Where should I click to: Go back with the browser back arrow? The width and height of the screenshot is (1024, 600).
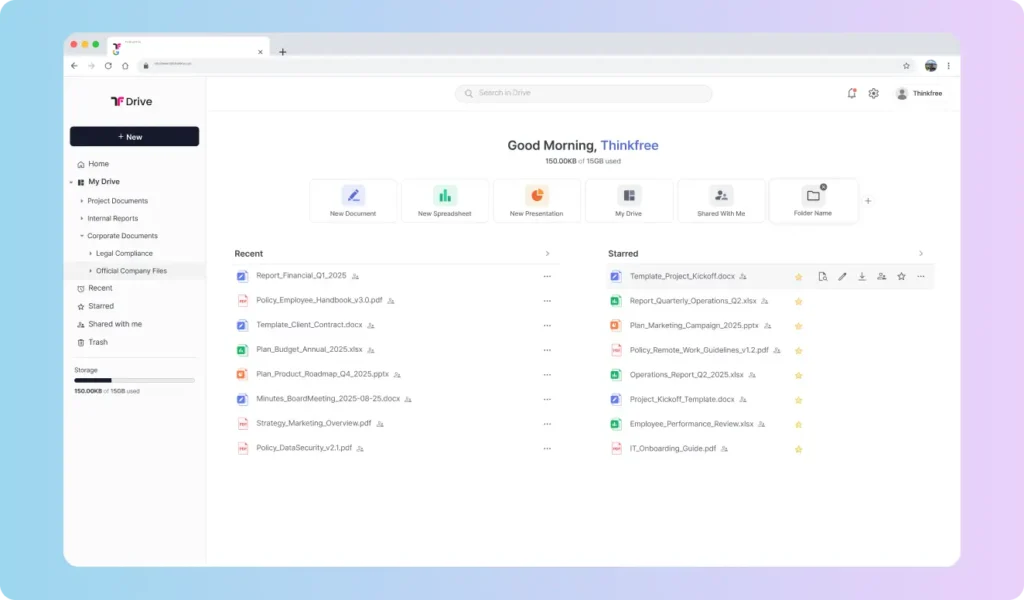point(74,66)
